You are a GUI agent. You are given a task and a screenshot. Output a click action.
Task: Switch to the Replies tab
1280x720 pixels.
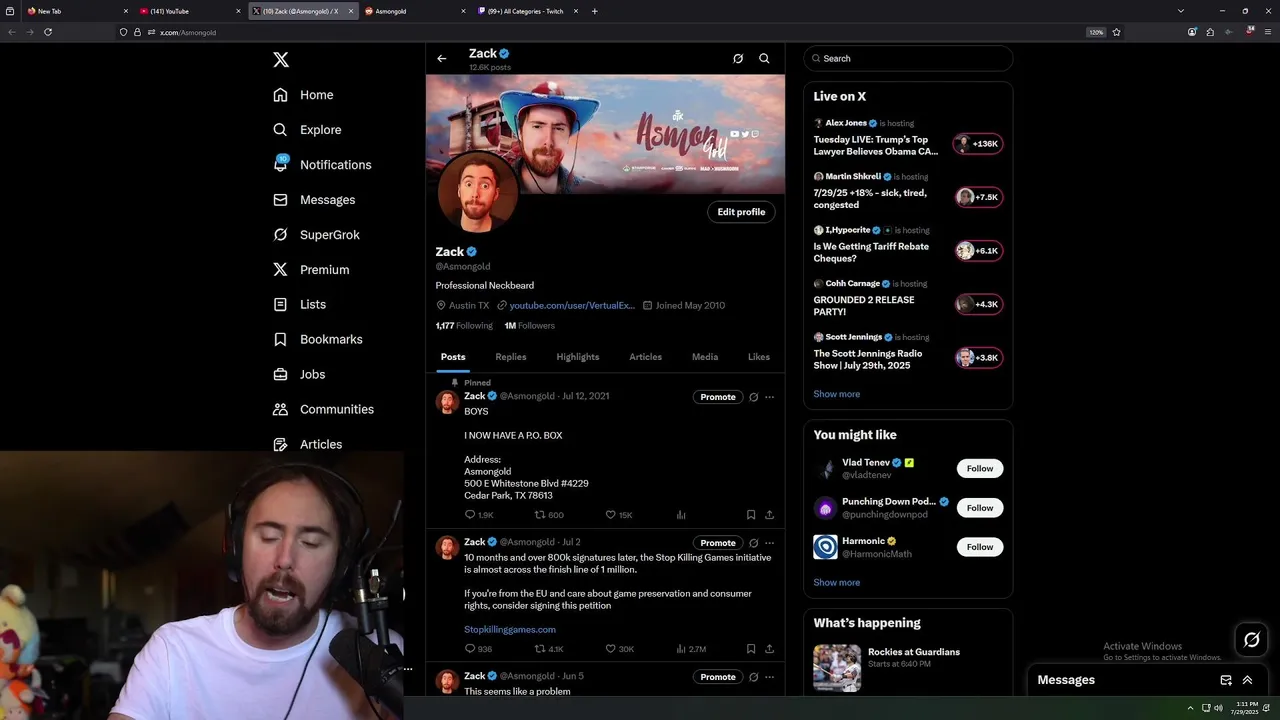[511, 357]
